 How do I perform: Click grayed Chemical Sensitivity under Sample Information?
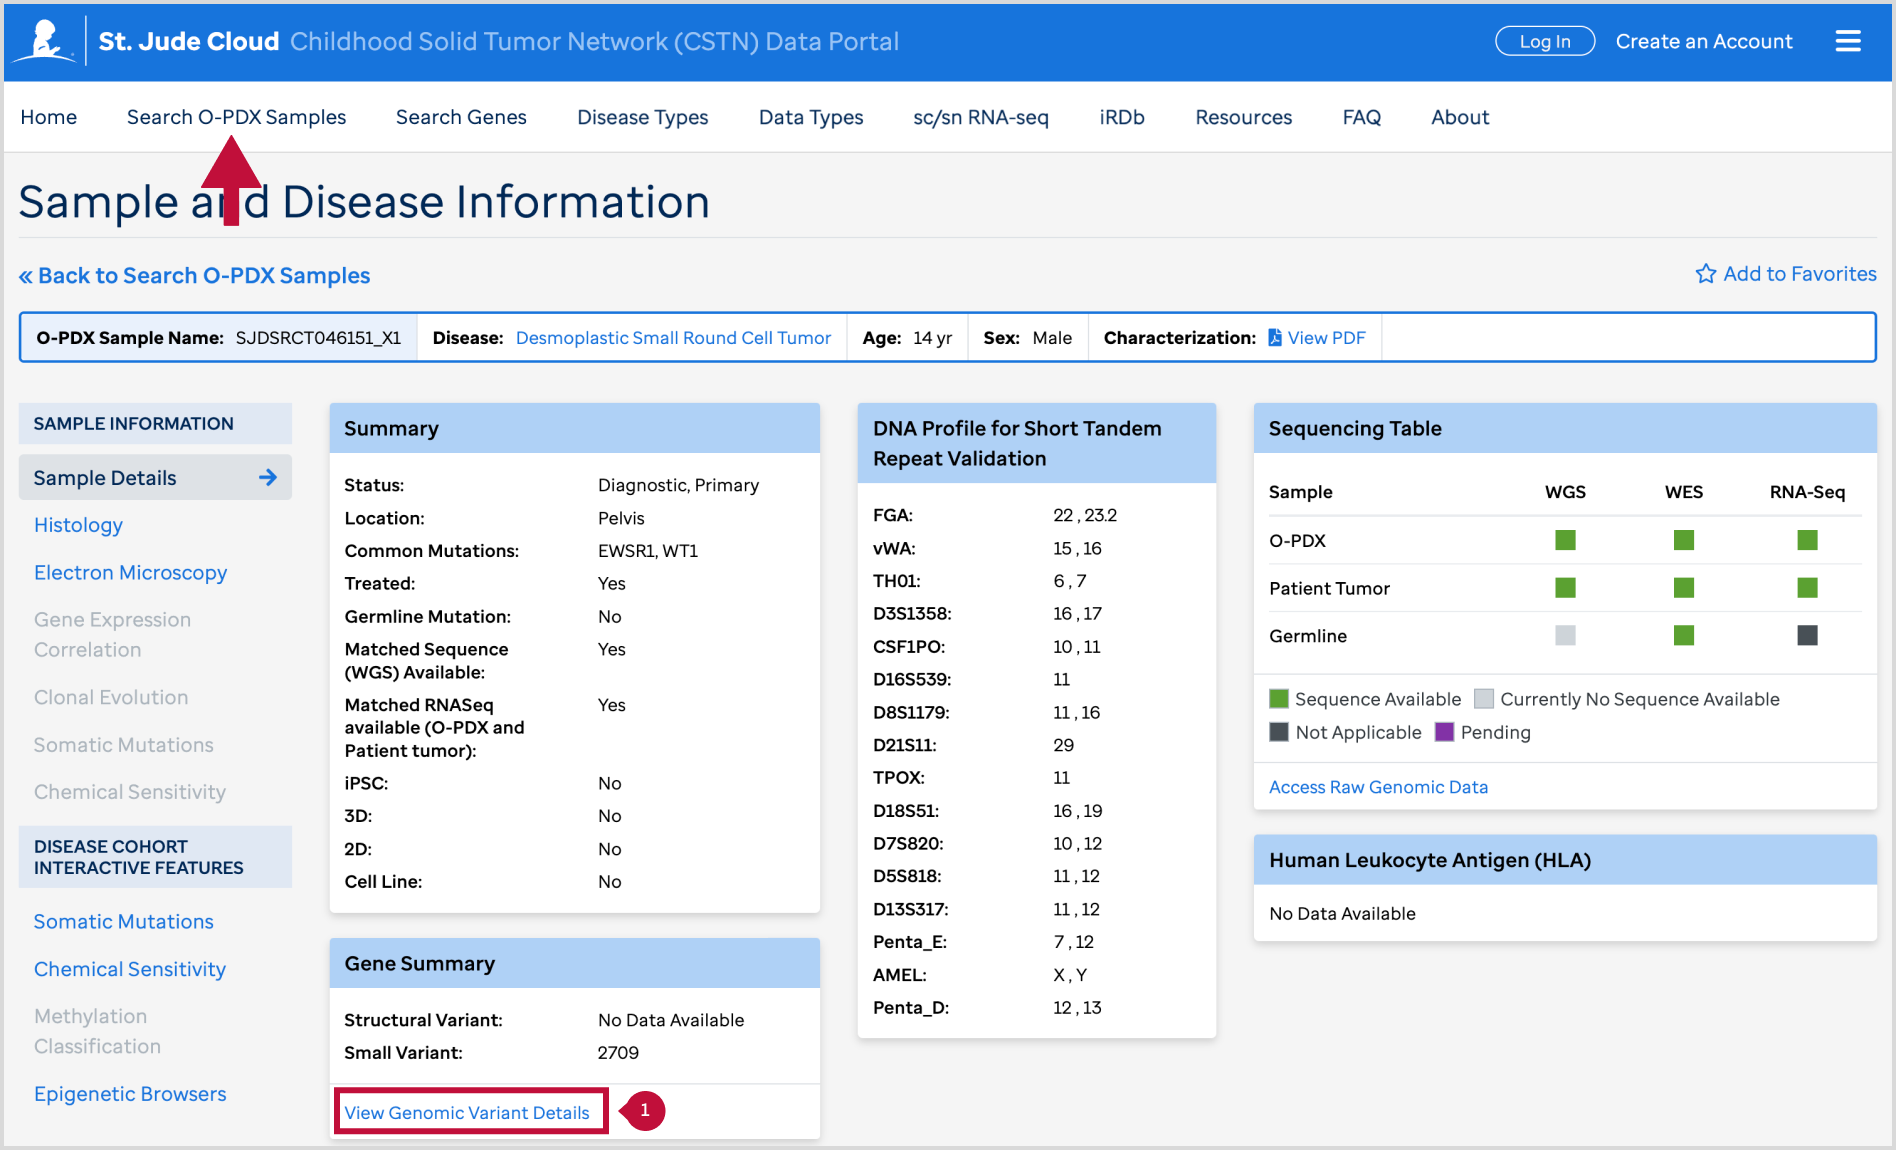click(130, 792)
